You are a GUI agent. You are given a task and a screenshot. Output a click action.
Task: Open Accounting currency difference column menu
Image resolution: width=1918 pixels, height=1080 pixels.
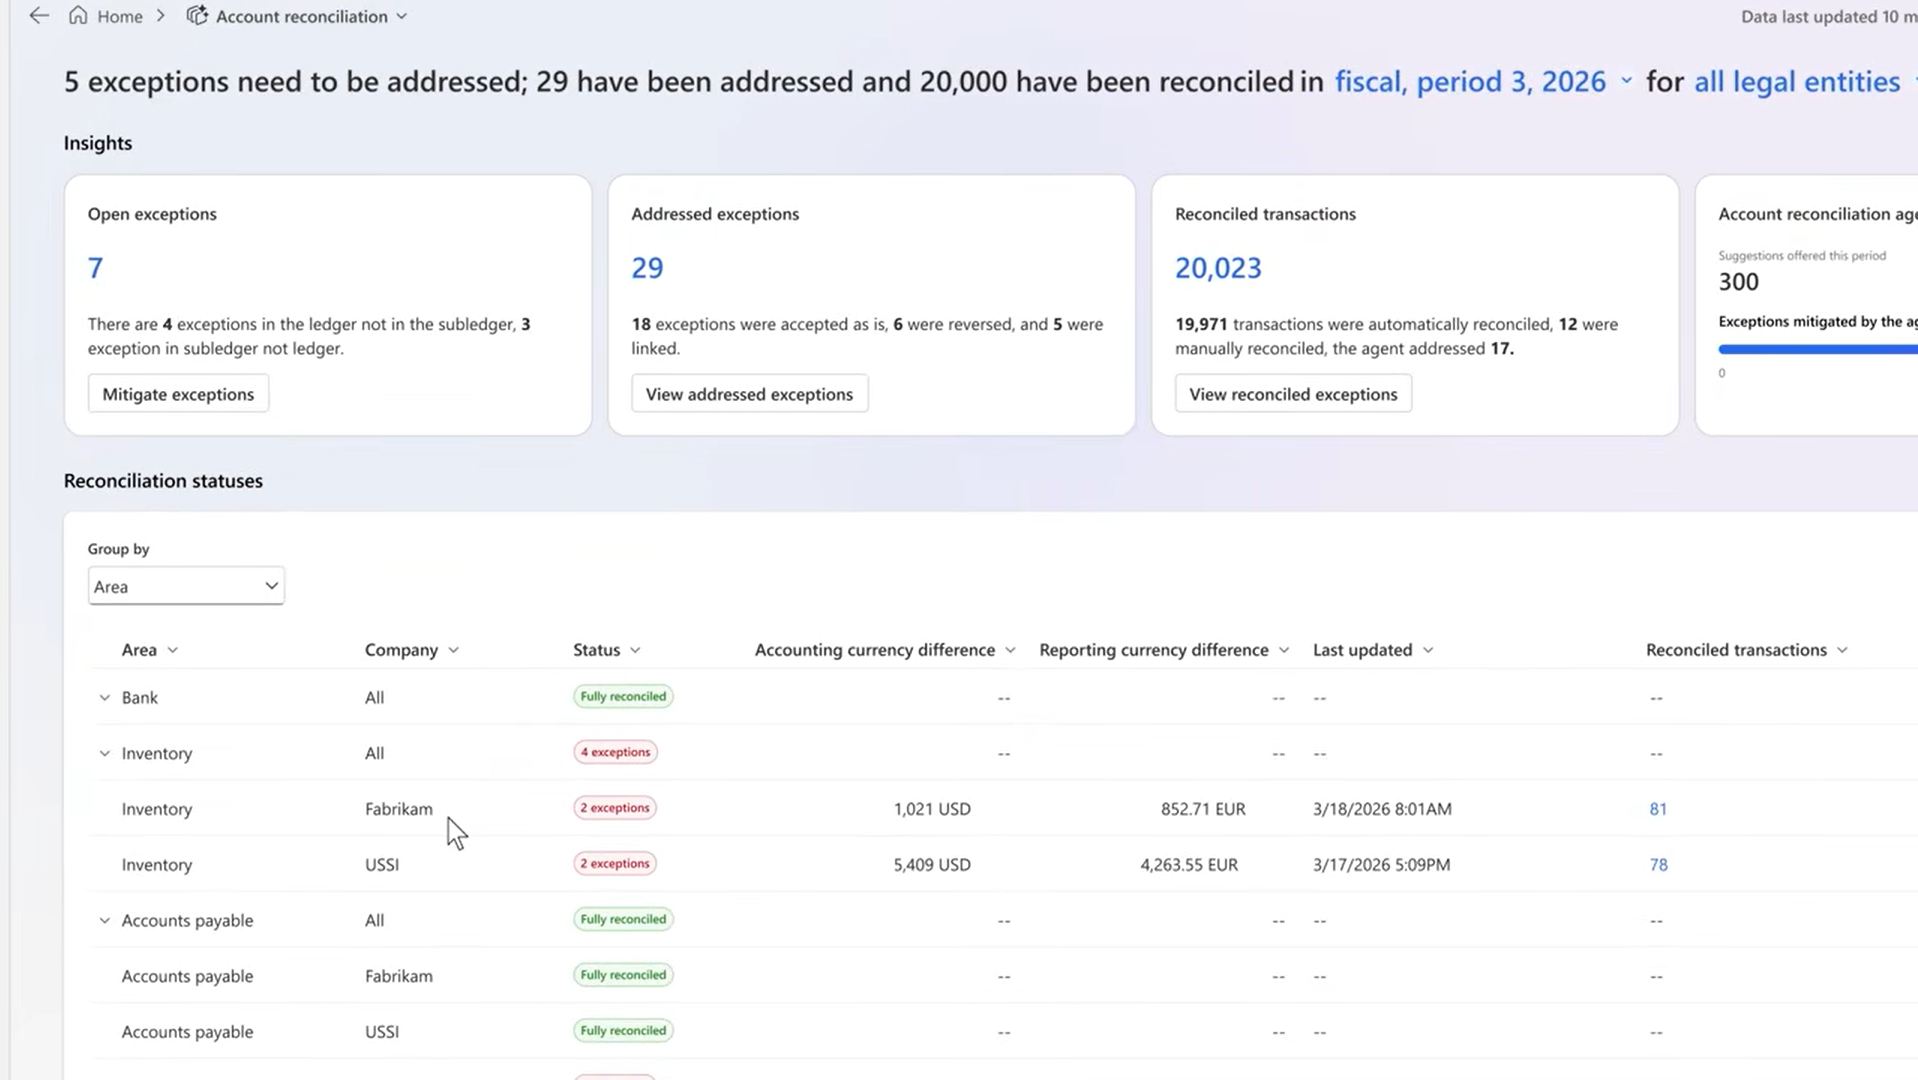(x=1010, y=651)
